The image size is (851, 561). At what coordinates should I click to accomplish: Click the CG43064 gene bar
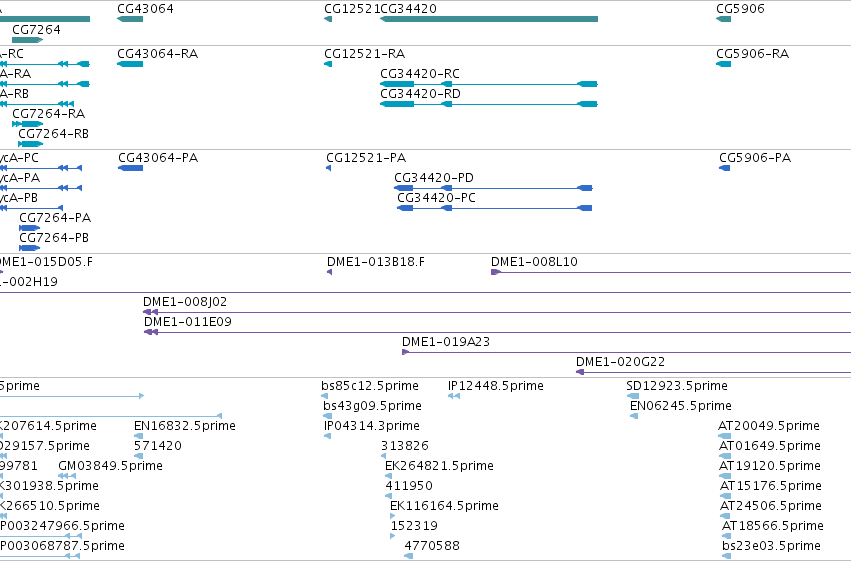tap(130, 19)
